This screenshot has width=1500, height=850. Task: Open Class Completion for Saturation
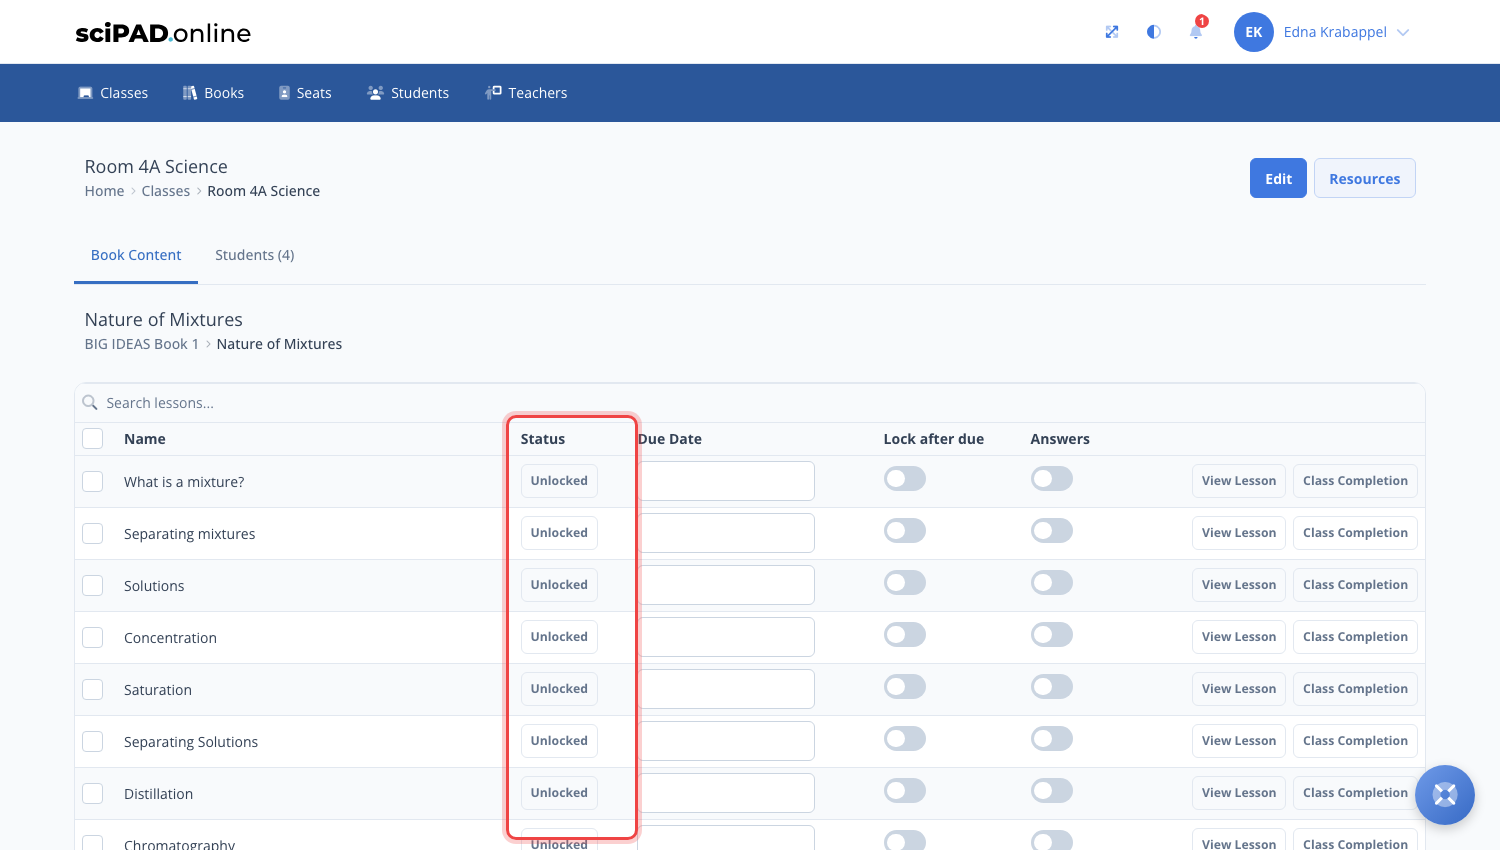coord(1355,689)
